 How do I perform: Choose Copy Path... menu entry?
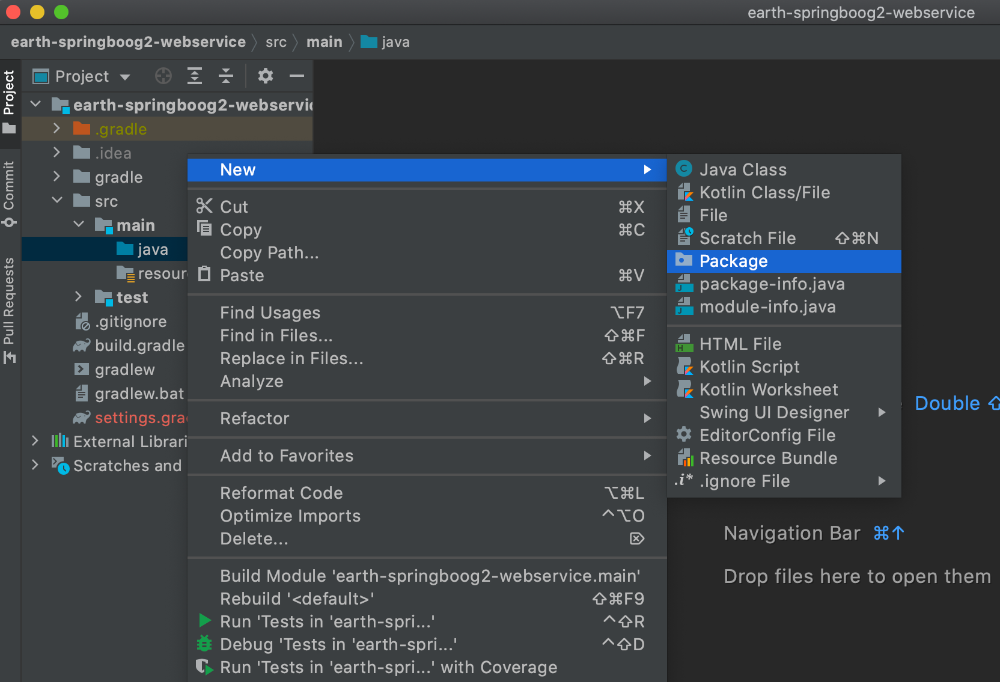tap(427, 253)
